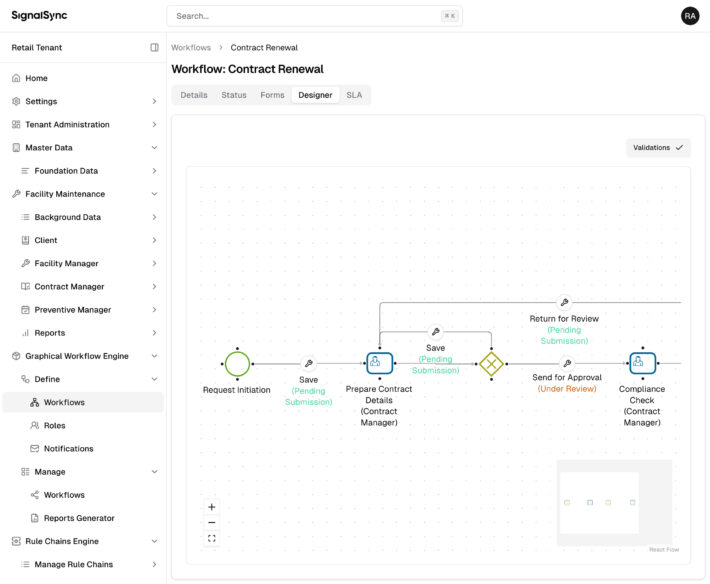Collapse the Facility Maintenance chevron
Viewport: 710px width, 584px height.
[x=154, y=194]
